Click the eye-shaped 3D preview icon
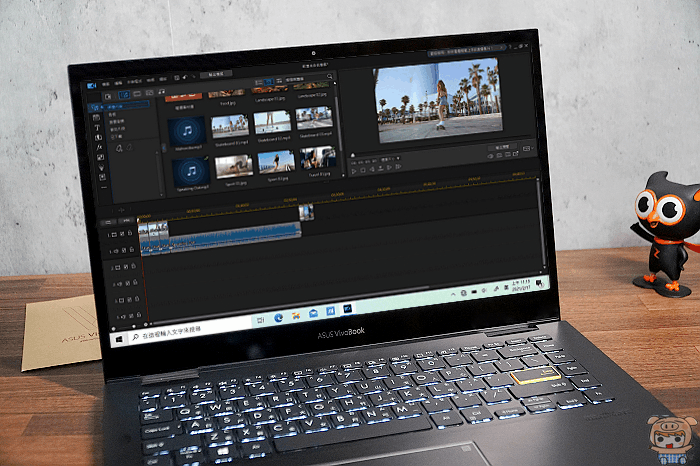700x466 pixels. (490, 156)
